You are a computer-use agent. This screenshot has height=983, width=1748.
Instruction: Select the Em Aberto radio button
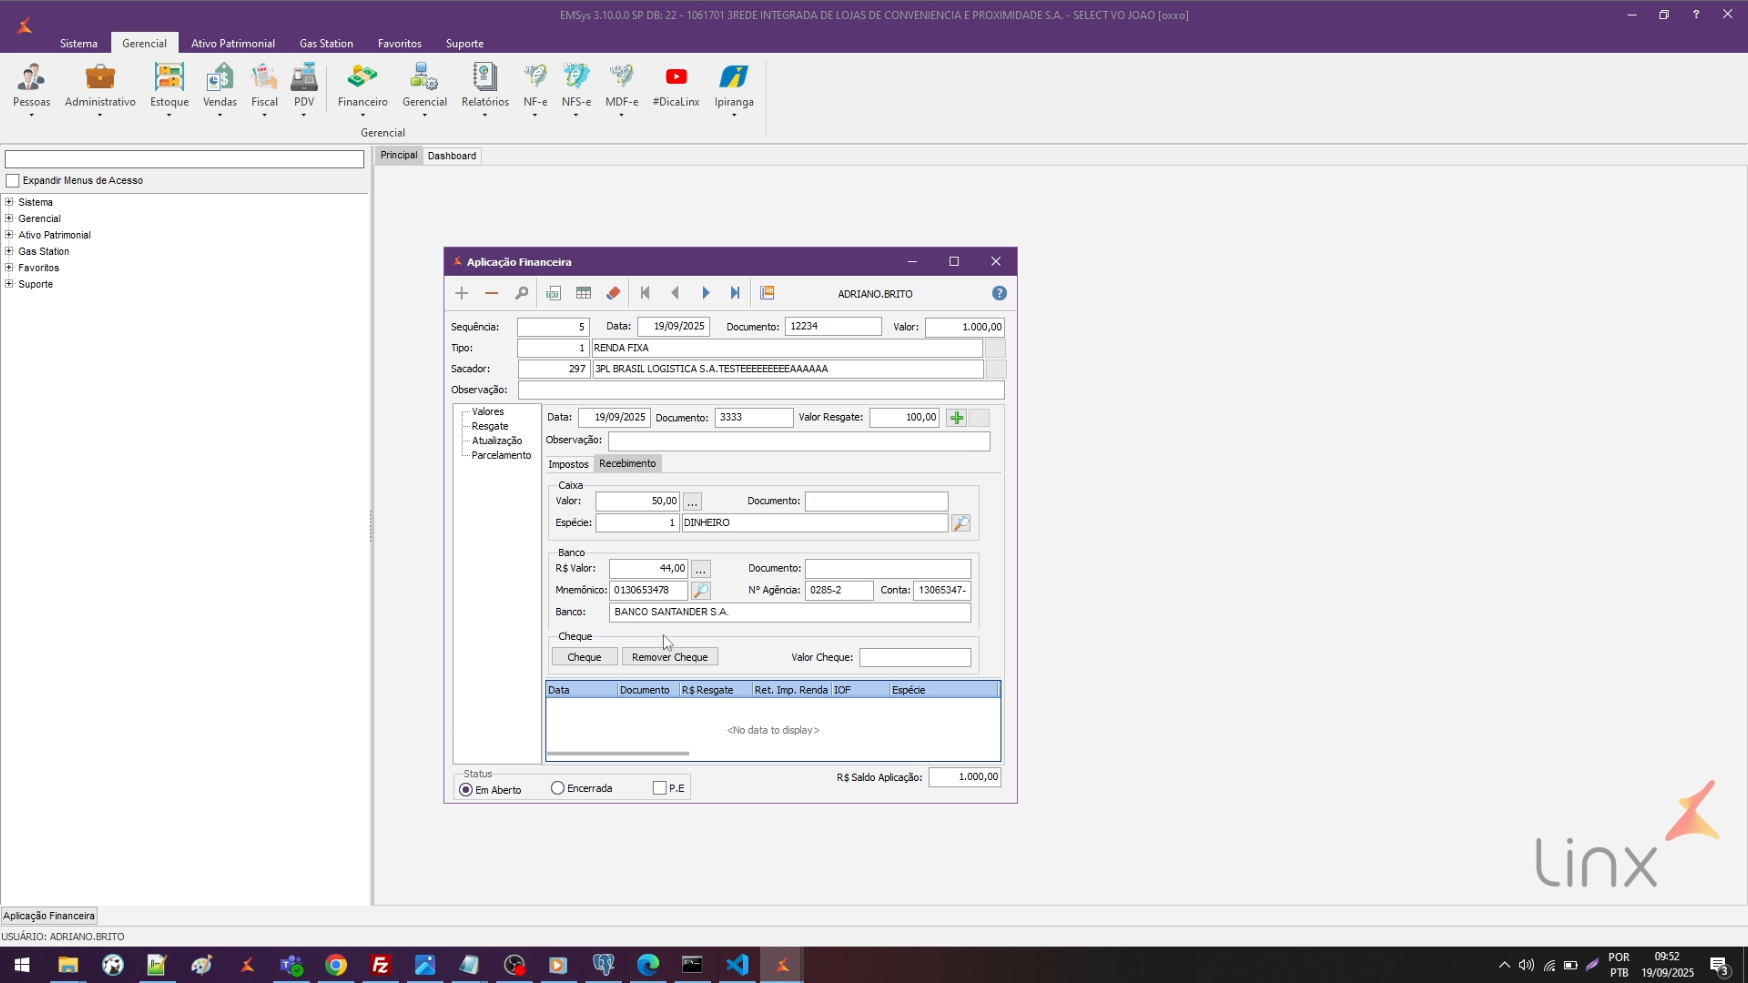coord(466,790)
